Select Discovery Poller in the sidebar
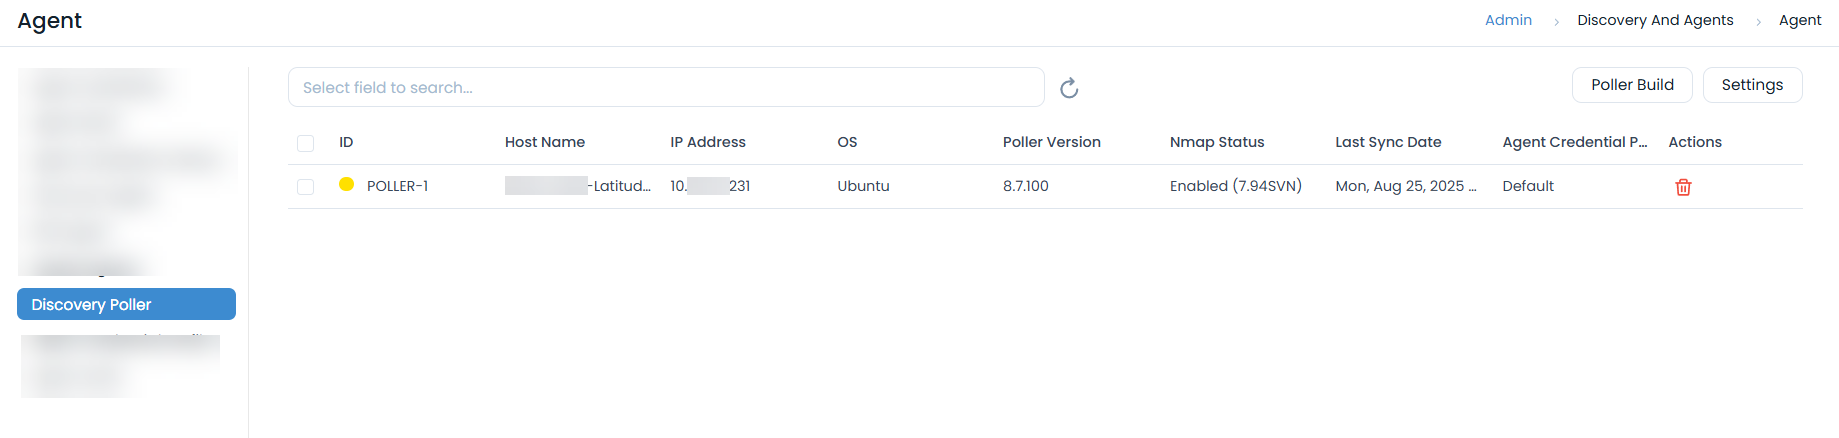Viewport: 1839px width, 438px height. pyautogui.click(x=126, y=304)
